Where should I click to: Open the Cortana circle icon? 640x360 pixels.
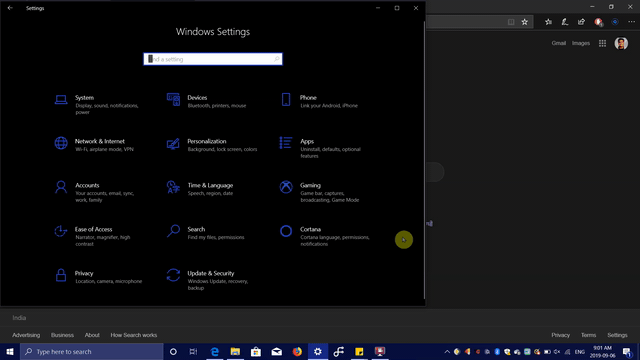click(286, 231)
